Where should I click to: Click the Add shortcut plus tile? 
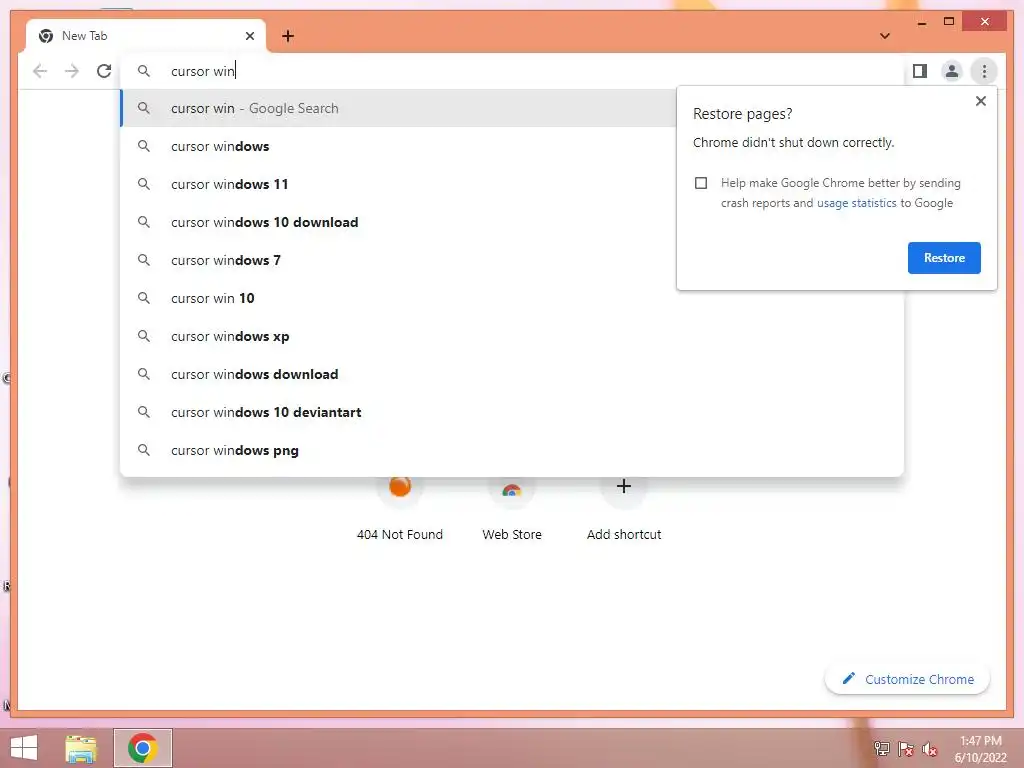point(624,509)
